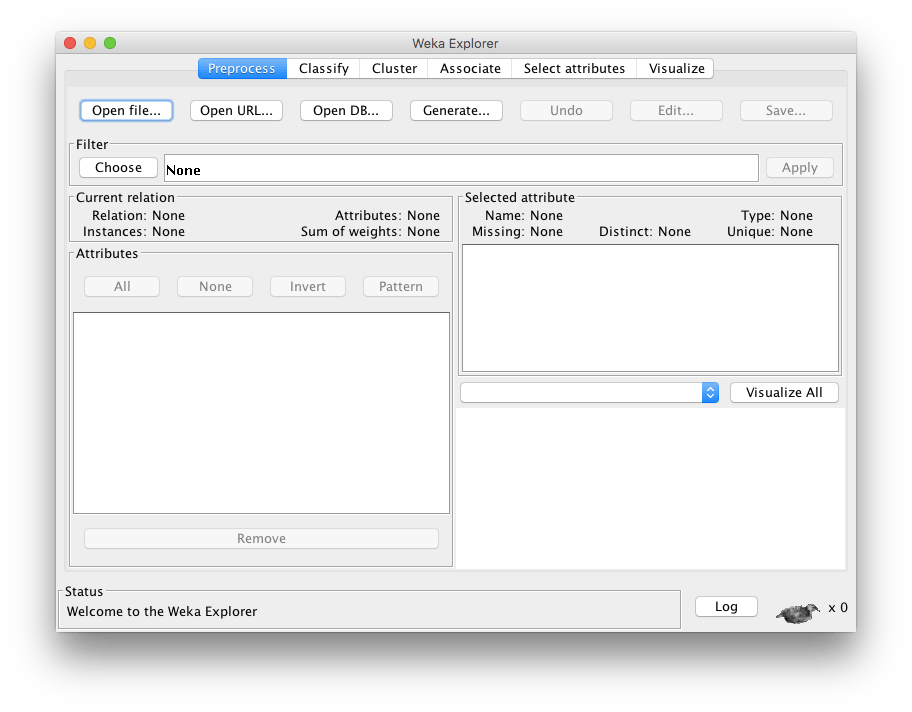The image size is (912, 712).
Task: Click the 'Distinct: None' text
Action: 645,232
